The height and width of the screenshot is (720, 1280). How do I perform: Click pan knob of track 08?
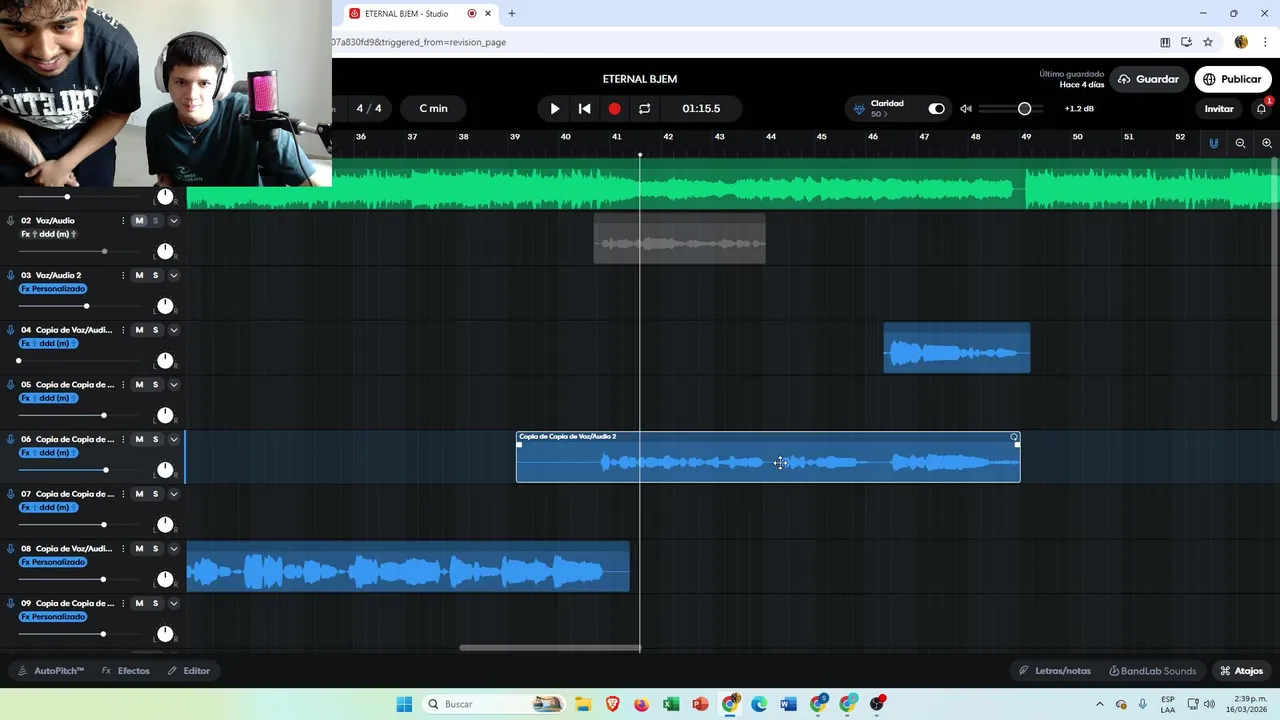(x=165, y=579)
